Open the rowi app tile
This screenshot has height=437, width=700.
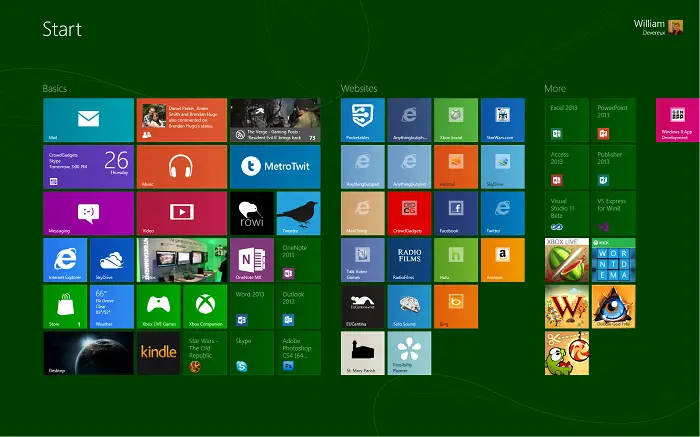click(252, 213)
